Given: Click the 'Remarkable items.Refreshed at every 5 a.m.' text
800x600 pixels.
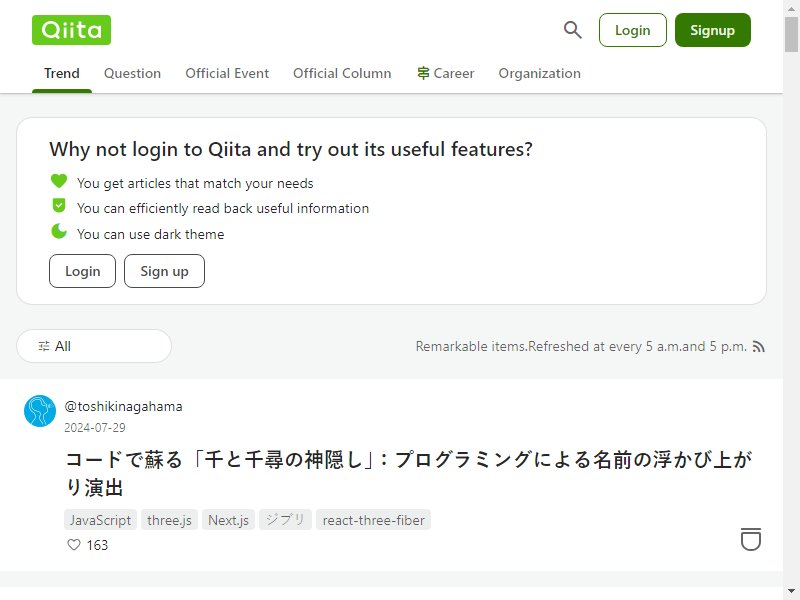Looking at the screenshot, I should (x=581, y=346).
